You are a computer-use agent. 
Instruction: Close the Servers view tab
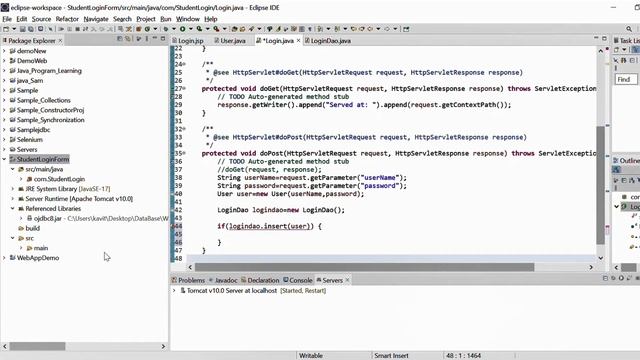347,280
